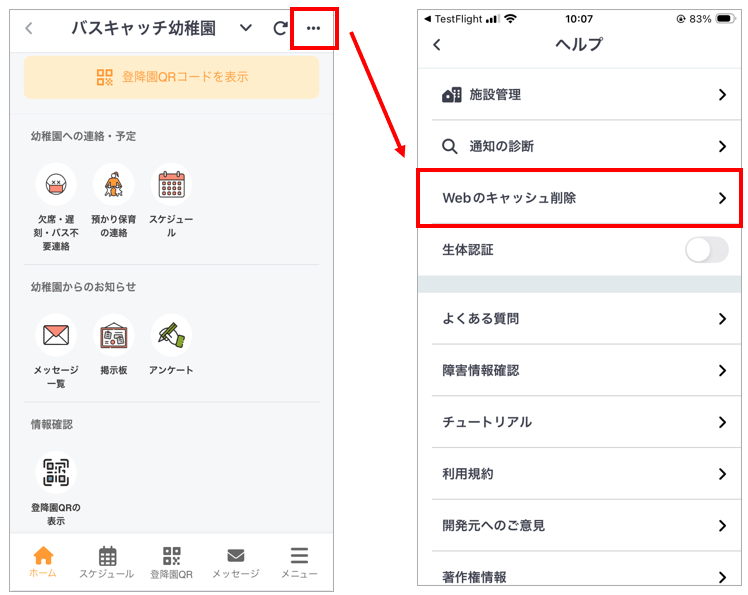Image resolution: width=748 pixels, height=595 pixels.
Task: Open 施設管理 row
Action: point(579,94)
